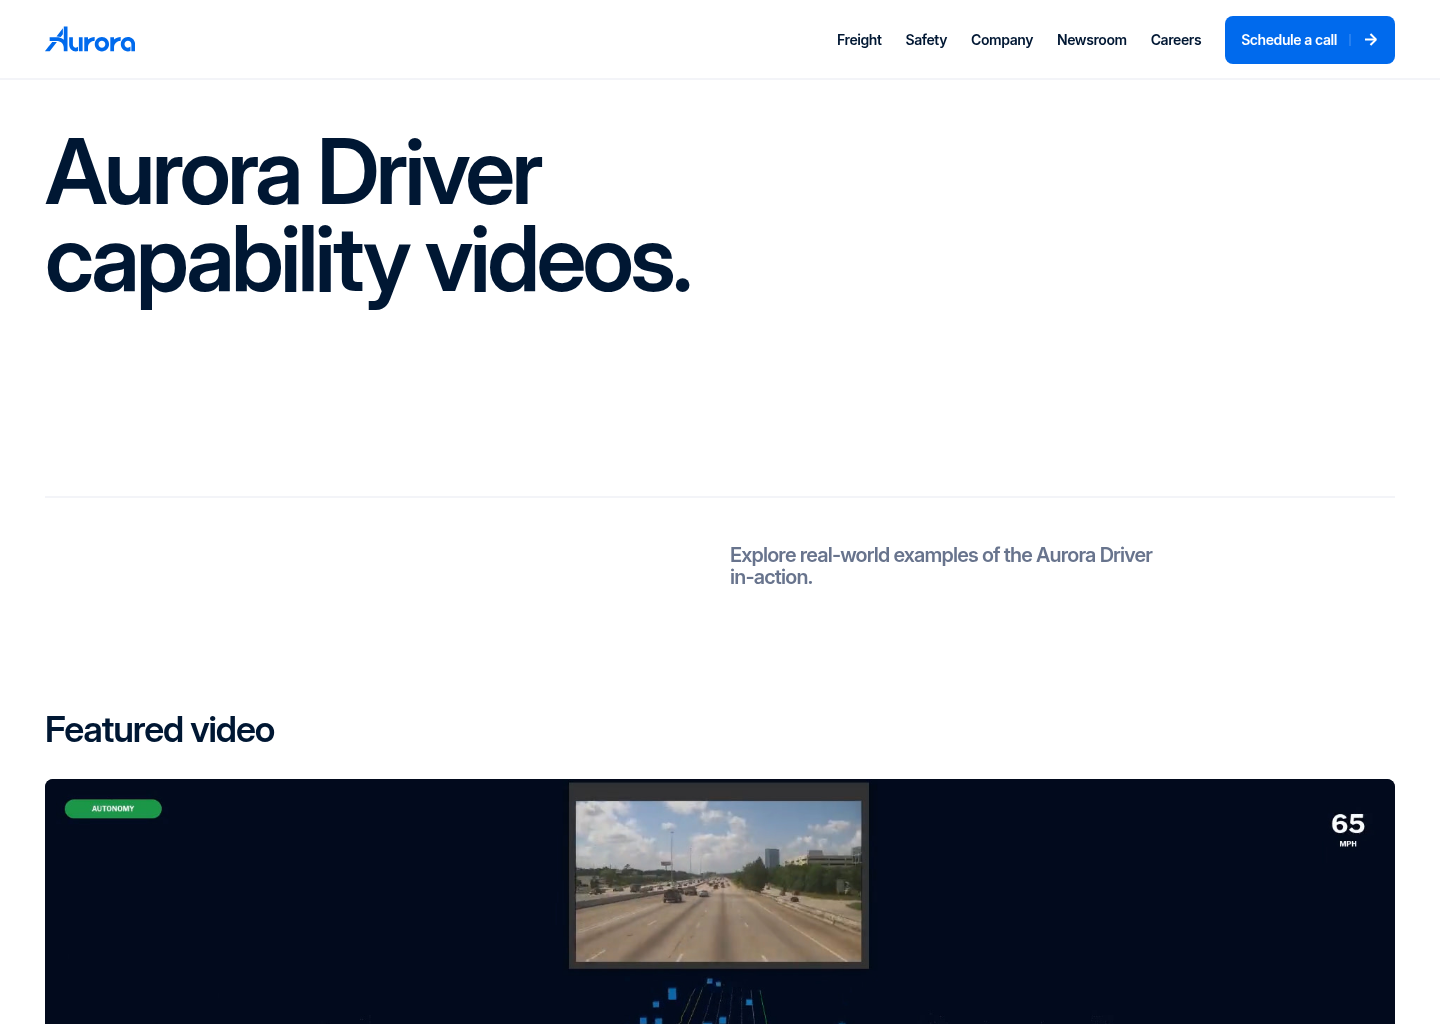Go to the Company navigation menu
Image resolution: width=1440 pixels, height=1024 pixels.
pos(1002,40)
